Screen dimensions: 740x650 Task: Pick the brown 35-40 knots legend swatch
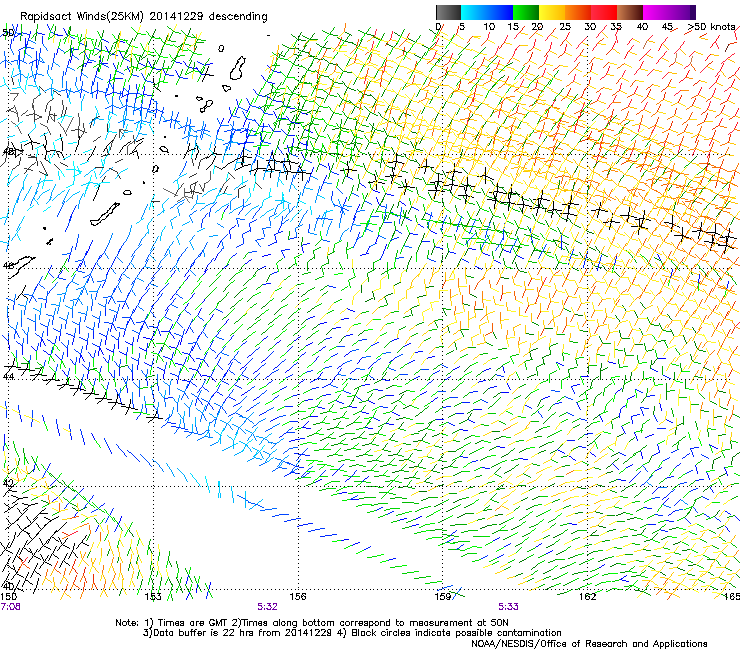pos(630,12)
